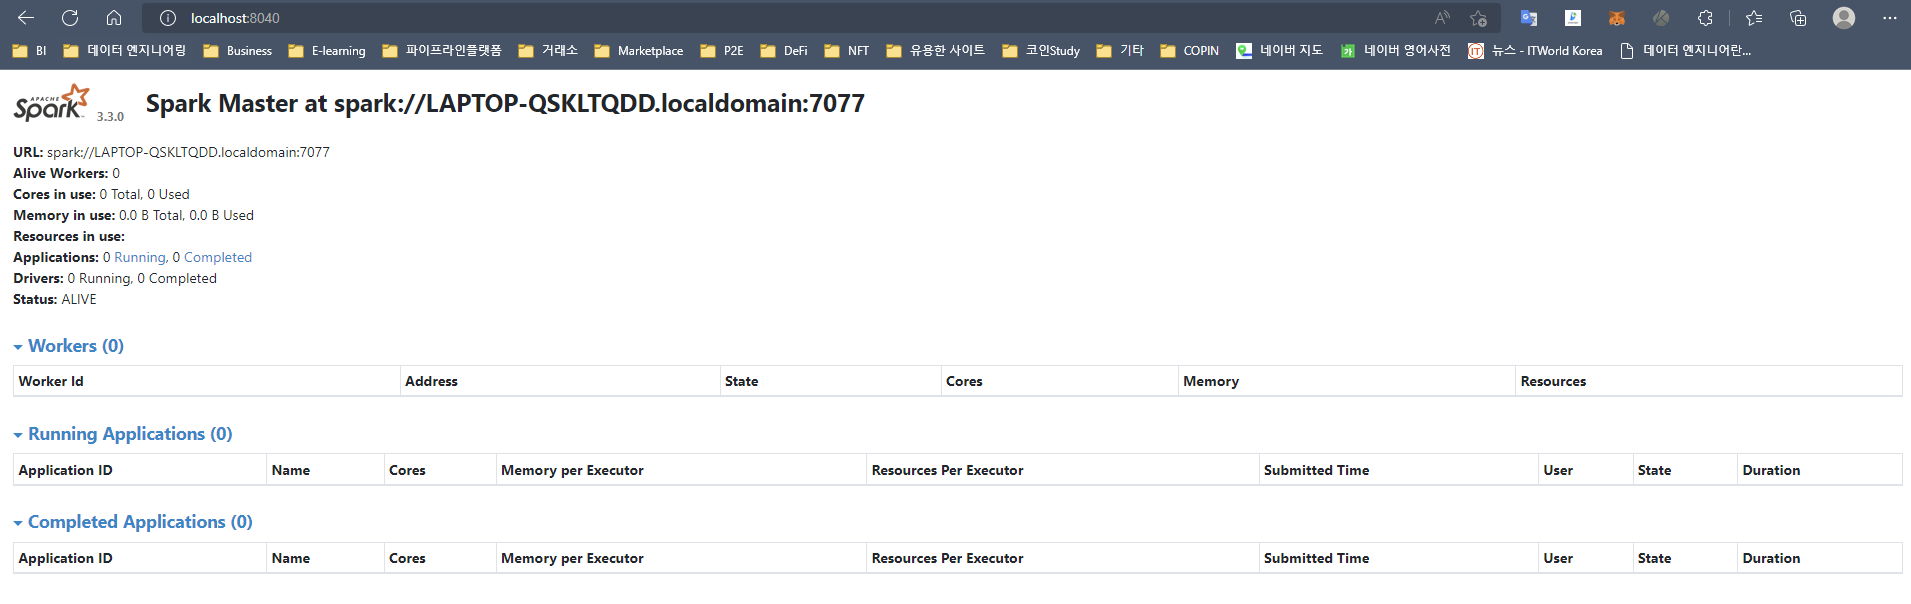The height and width of the screenshot is (604, 1911).
Task: Add this page to favorites star
Action: point(1478,18)
